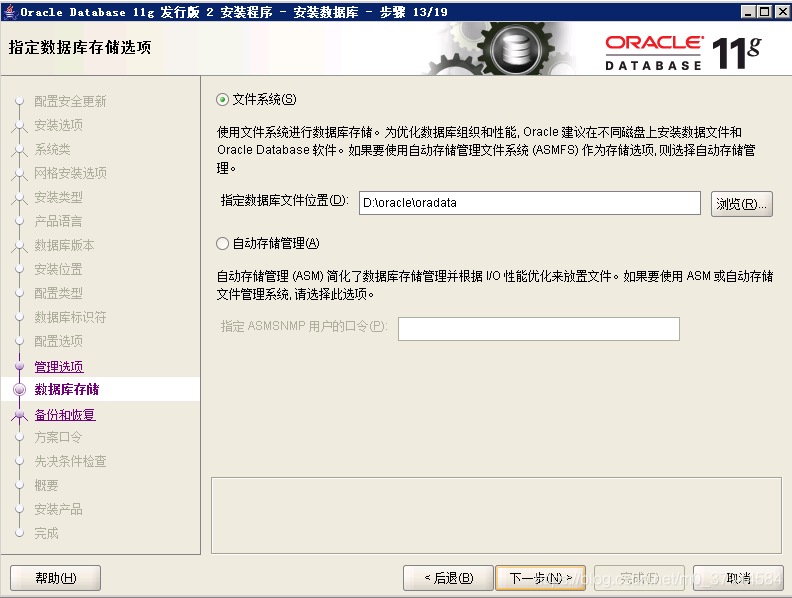
Task: Click the 完成 step label in sidebar
Action: (x=46, y=533)
